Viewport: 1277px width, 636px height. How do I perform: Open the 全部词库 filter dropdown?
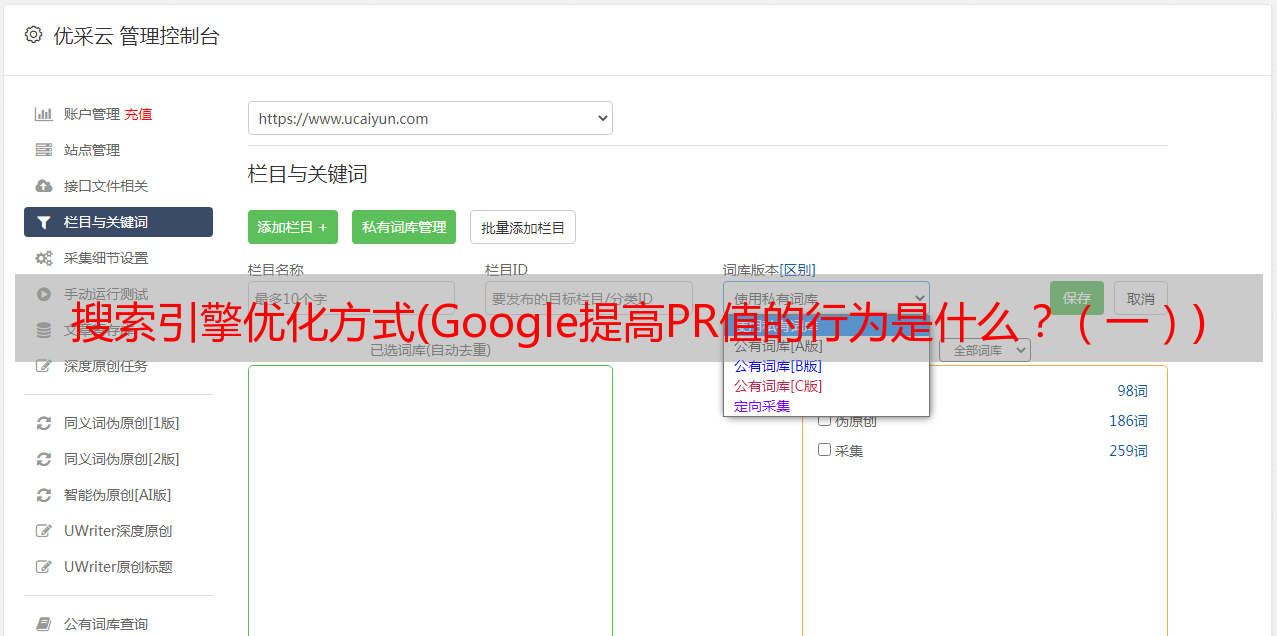[985, 350]
